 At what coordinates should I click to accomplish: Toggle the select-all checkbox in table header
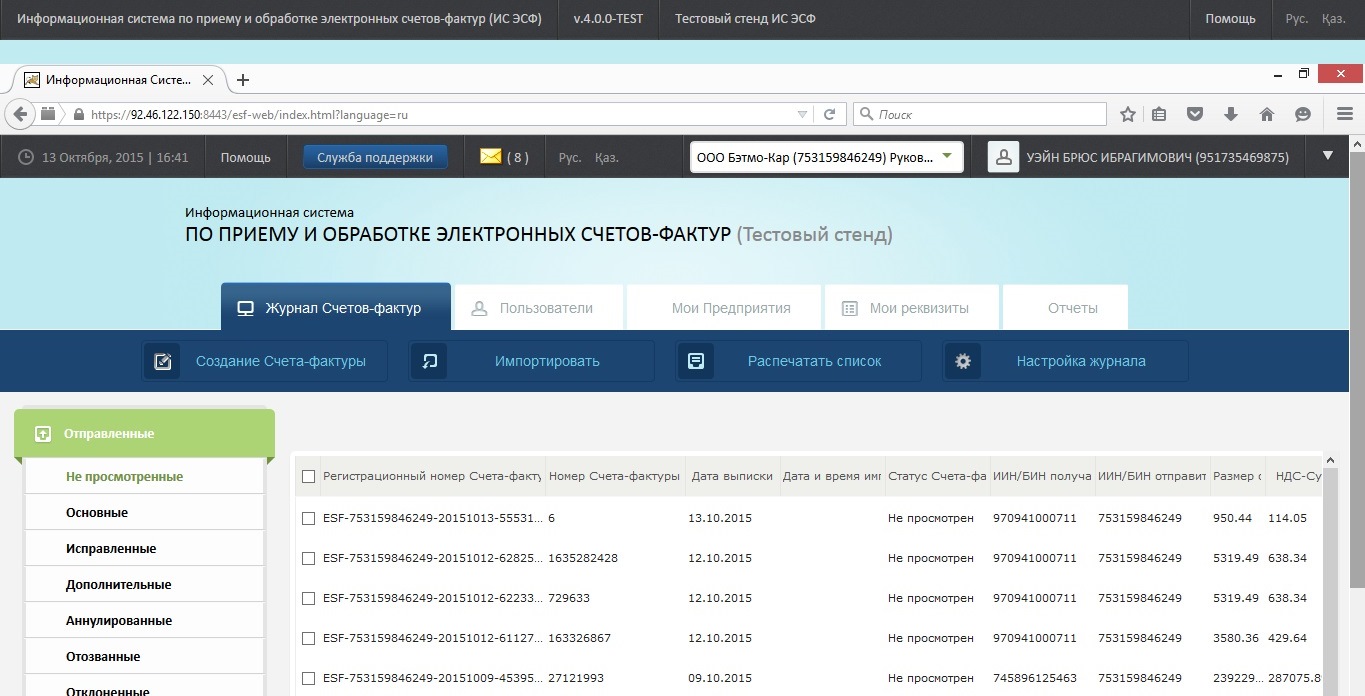(309, 477)
